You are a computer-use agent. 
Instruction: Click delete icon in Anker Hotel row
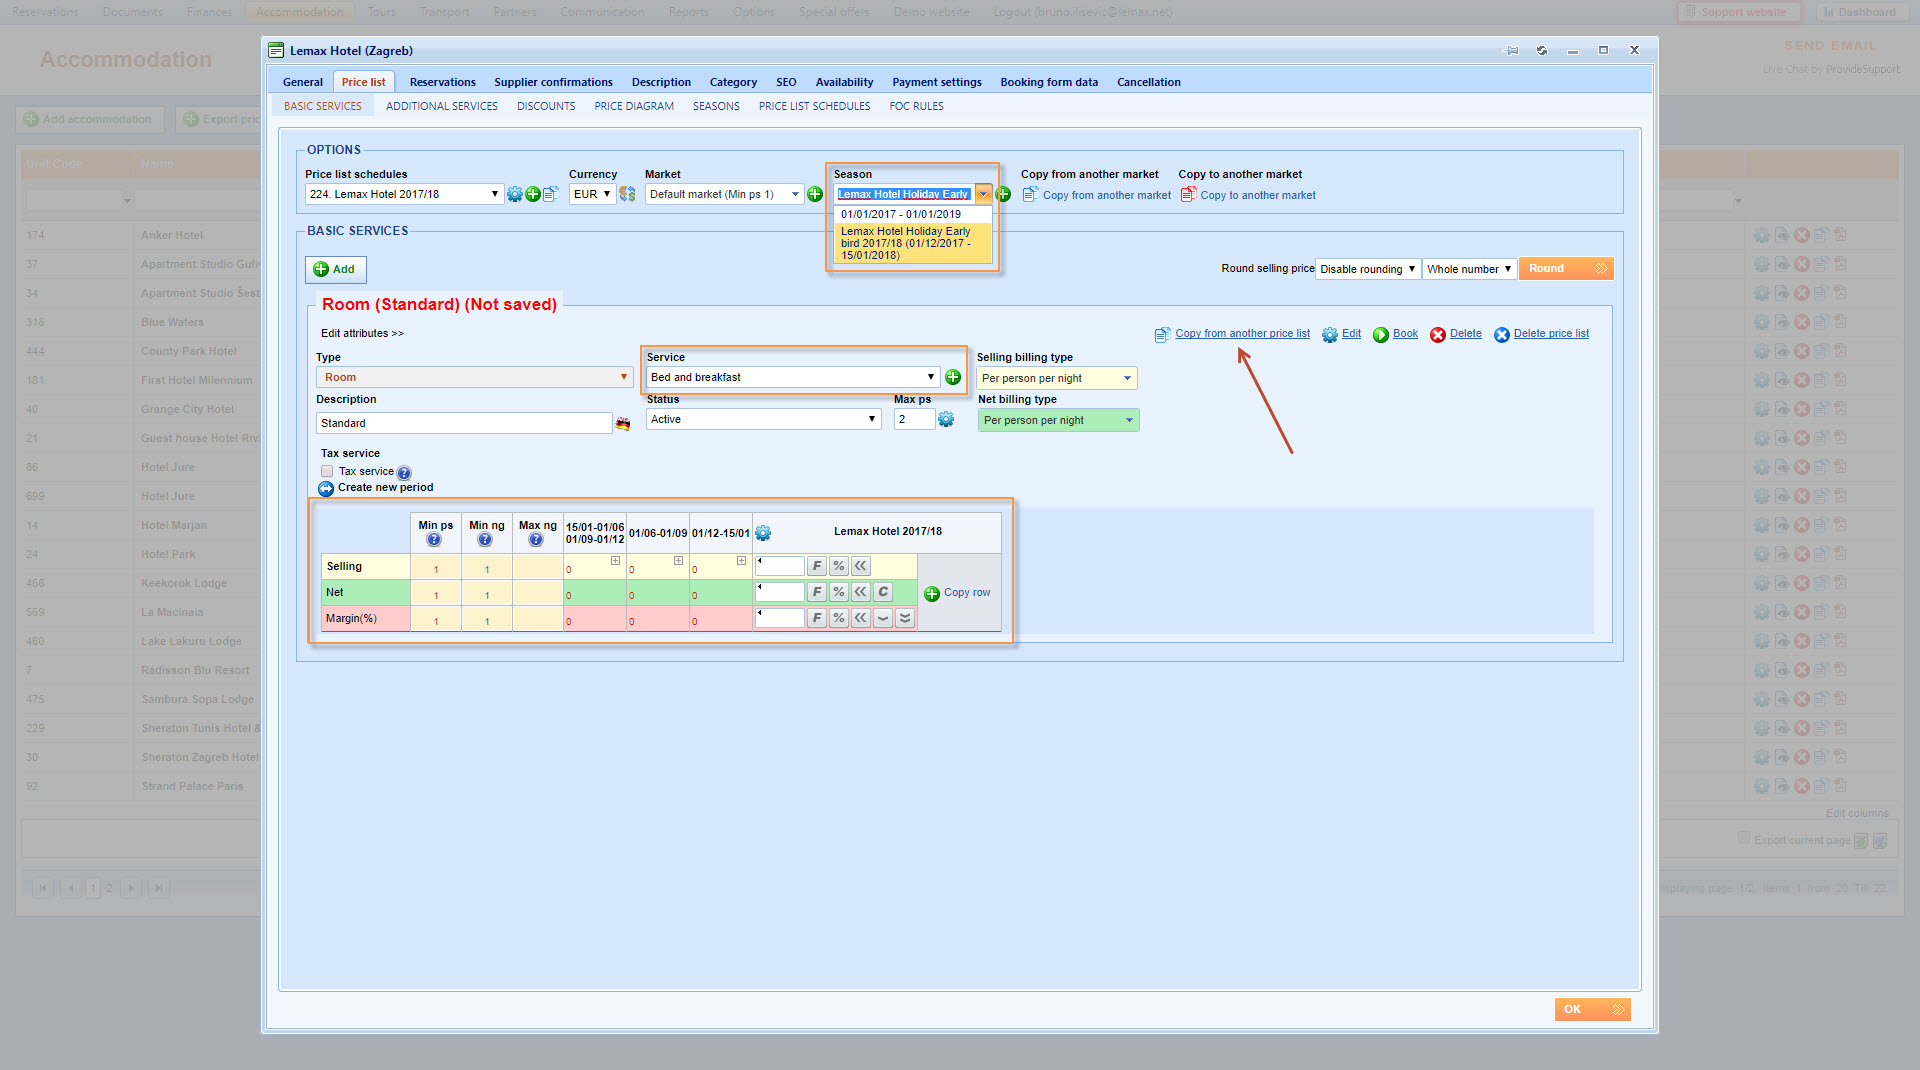tap(1801, 235)
